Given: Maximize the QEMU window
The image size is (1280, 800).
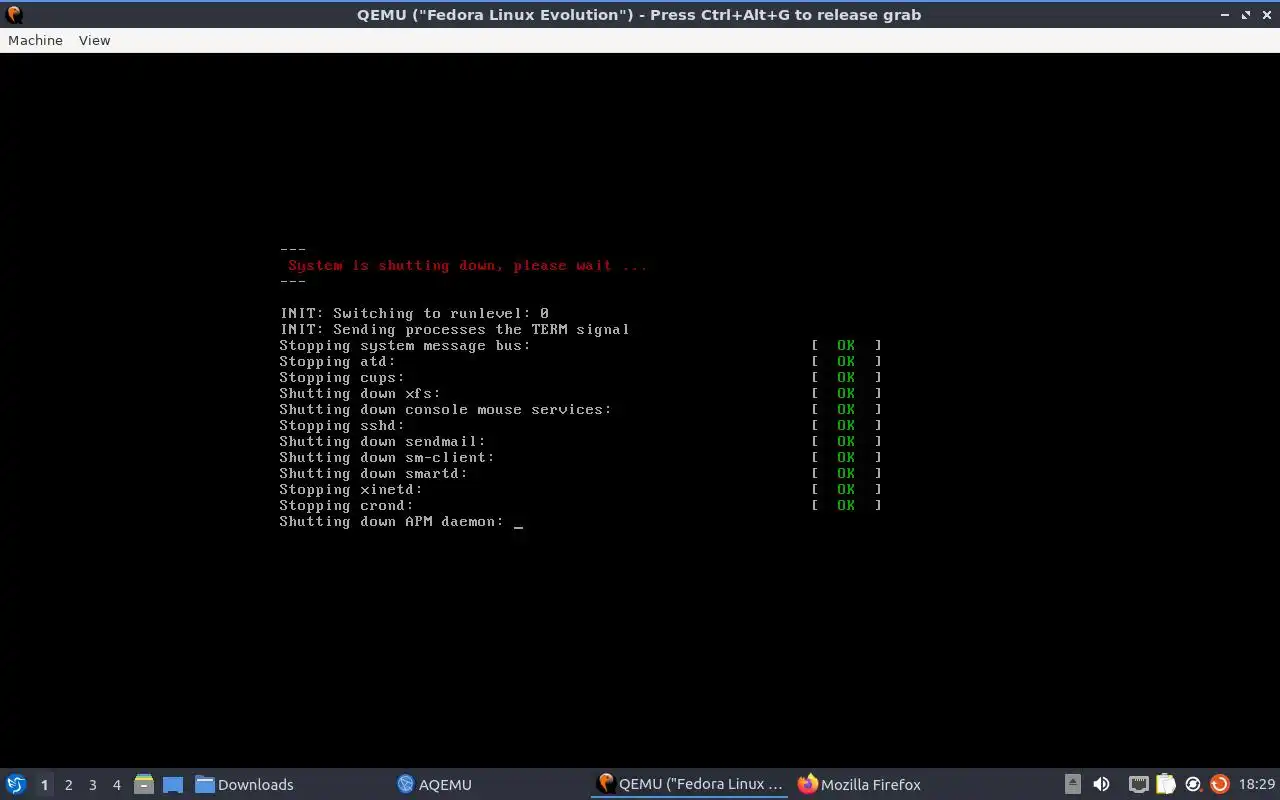Looking at the screenshot, I should (1246, 15).
